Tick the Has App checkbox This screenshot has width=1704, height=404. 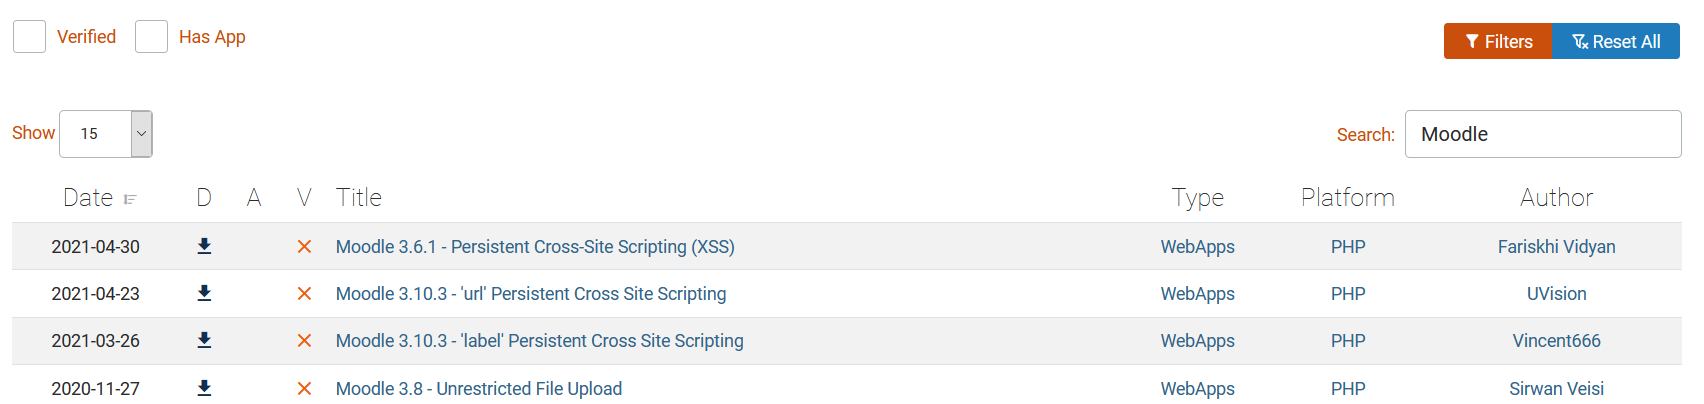152,37
